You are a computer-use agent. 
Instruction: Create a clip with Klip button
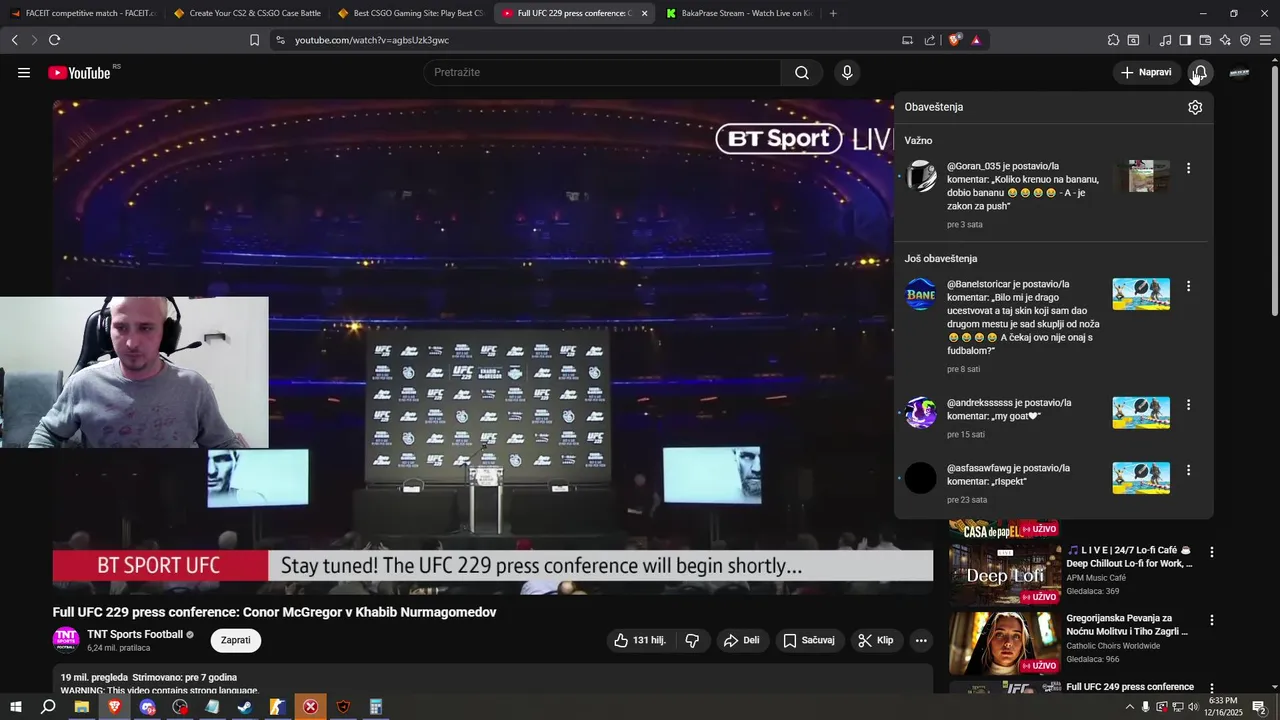[x=876, y=641]
